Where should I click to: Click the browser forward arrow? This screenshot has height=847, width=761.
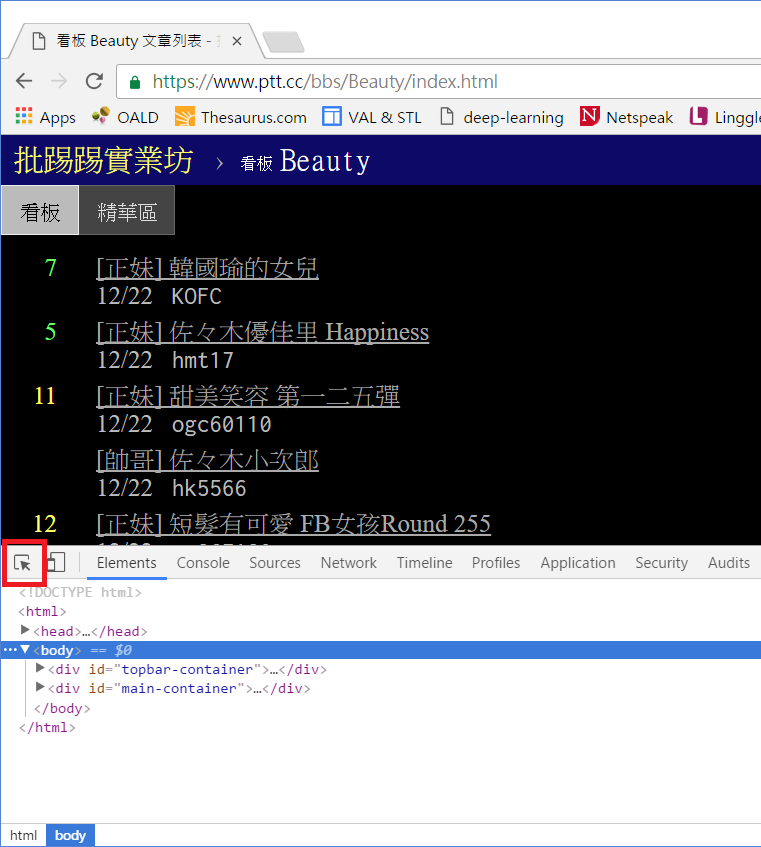[x=59, y=82]
